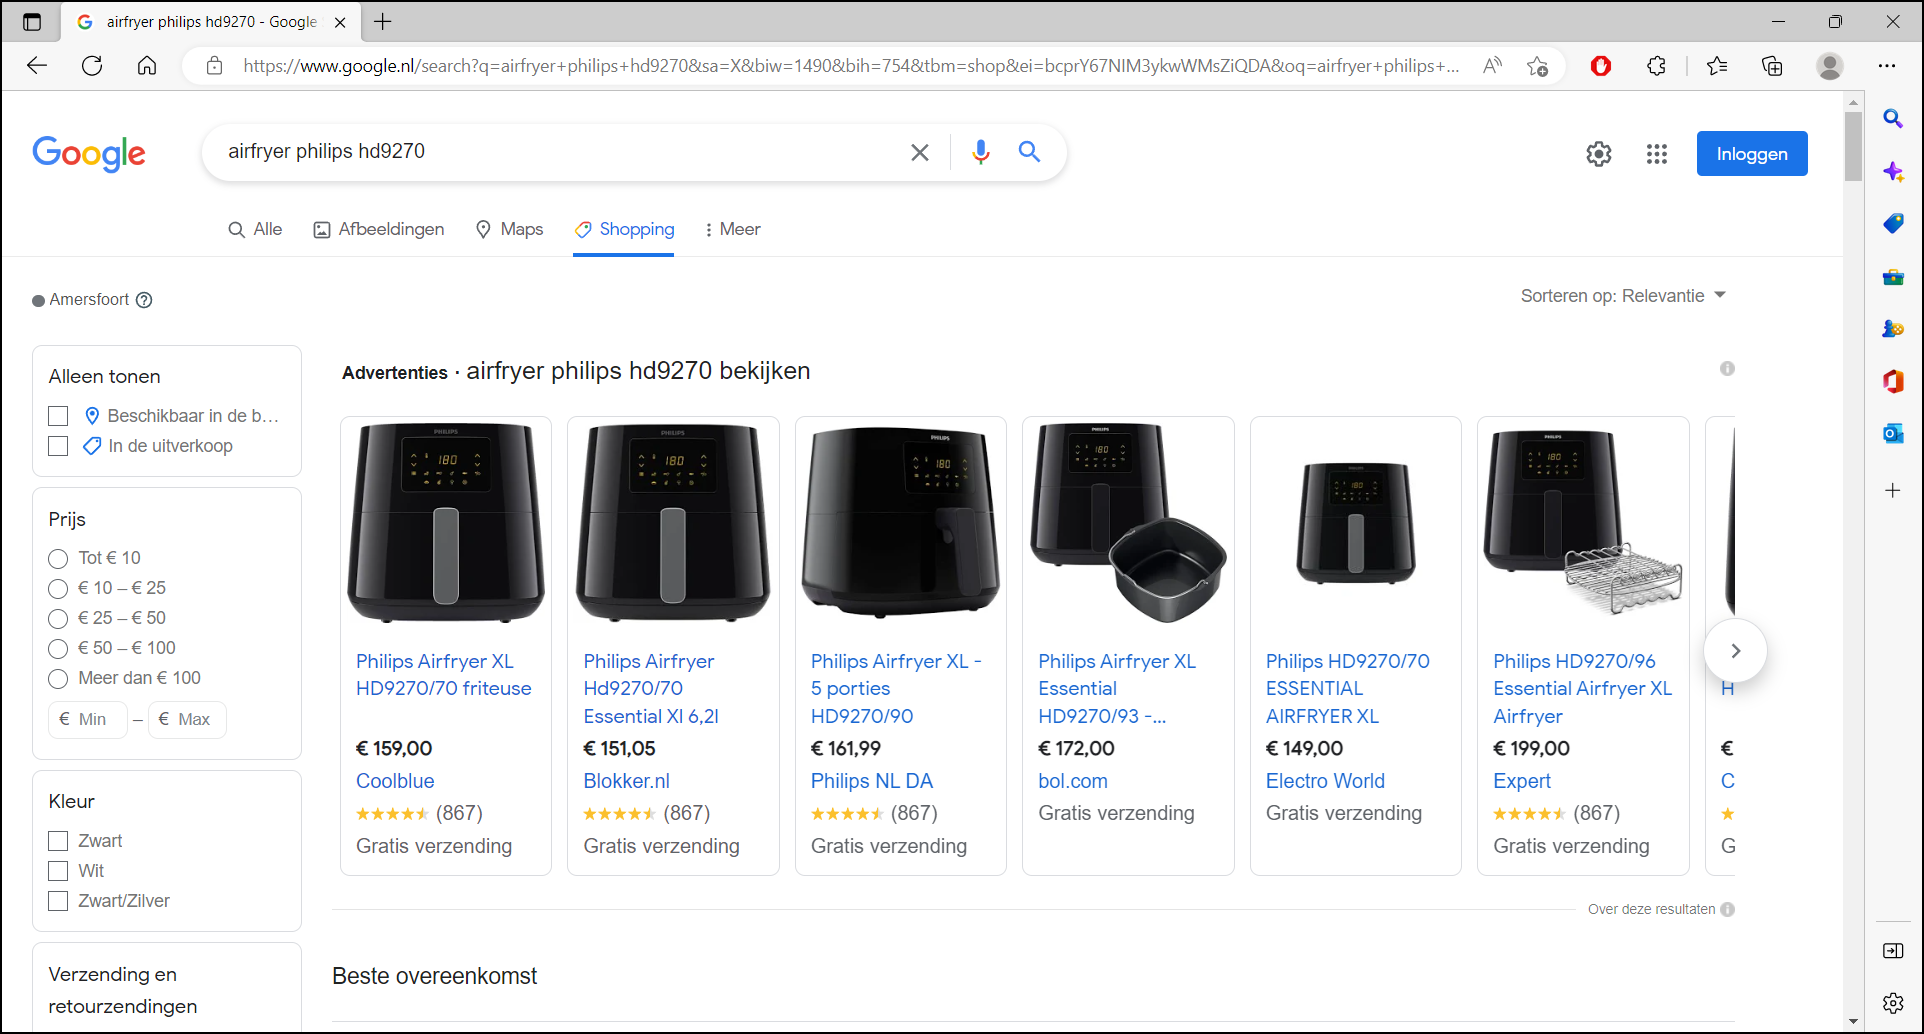Open the sidebar Office icon
Screen dimensions: 1924x1034
tap(1893, 381)
